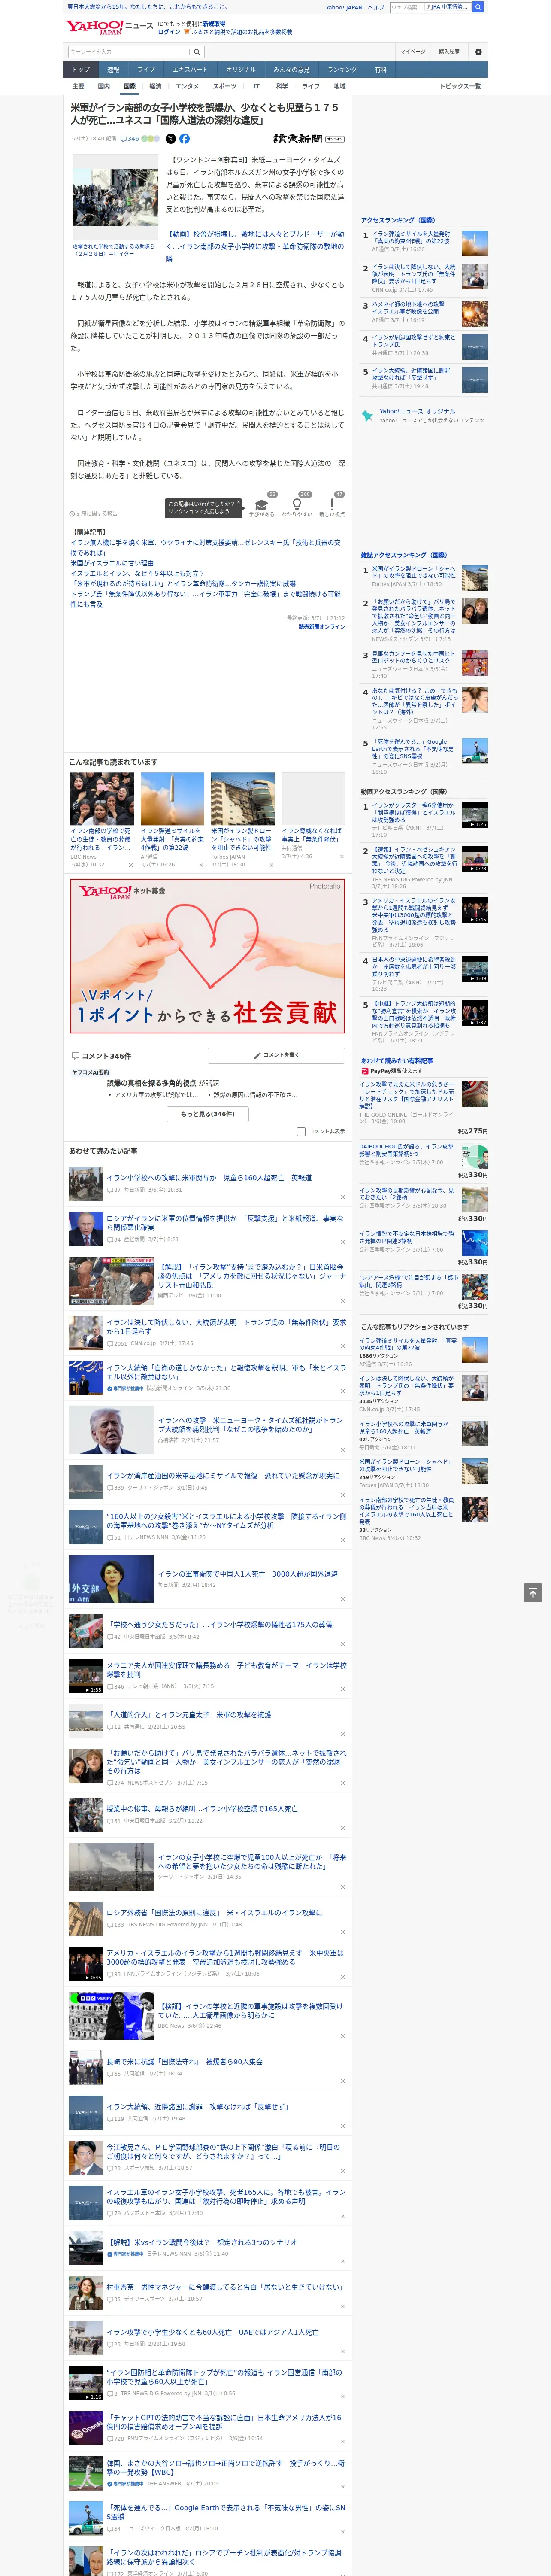Dismiss the BBC News recommended article card
This screenshot has width=551, height=2576.
[x=131, y=866]
